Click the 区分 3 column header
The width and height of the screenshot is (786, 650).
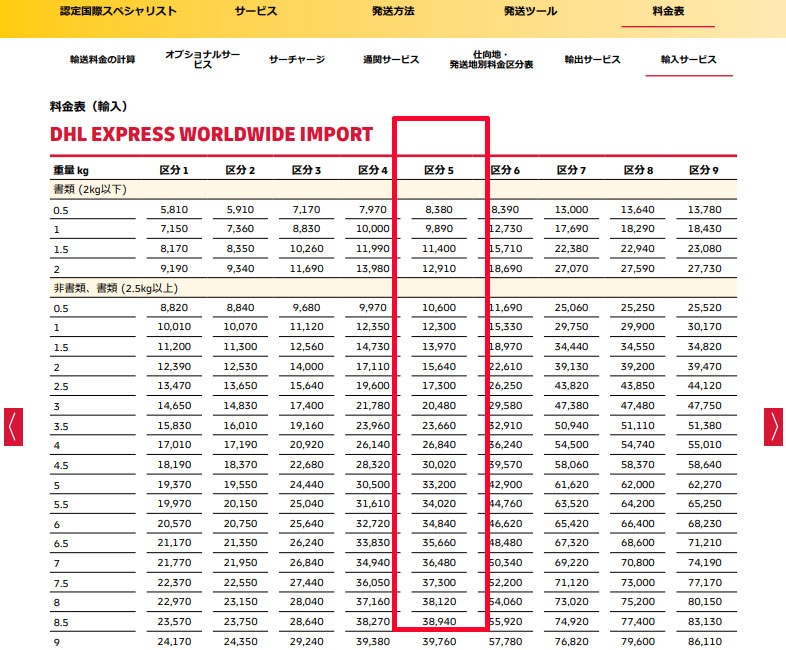(x=306, y=170)
